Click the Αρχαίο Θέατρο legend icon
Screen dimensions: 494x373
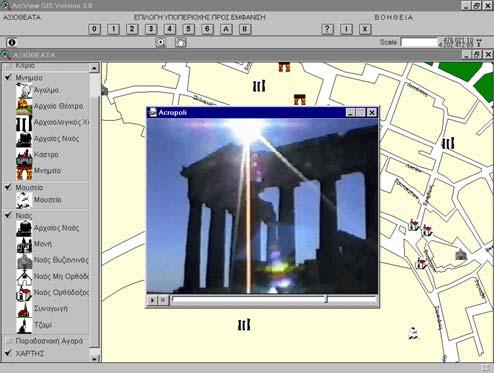[x=24, y=106]
